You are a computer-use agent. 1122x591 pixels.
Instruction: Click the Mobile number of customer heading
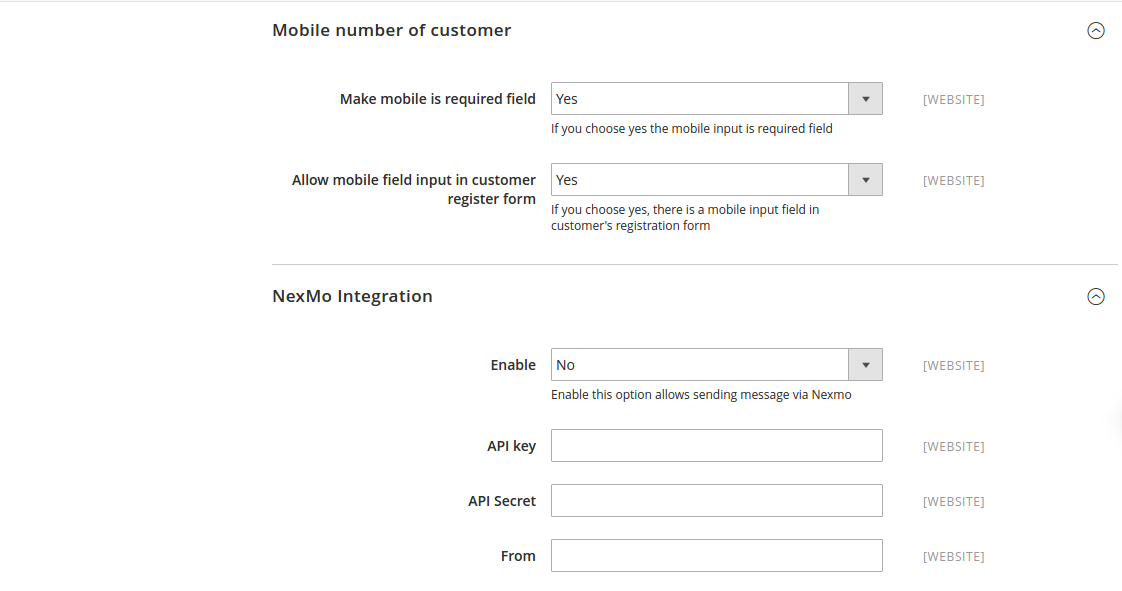click(x=391, y=31)
